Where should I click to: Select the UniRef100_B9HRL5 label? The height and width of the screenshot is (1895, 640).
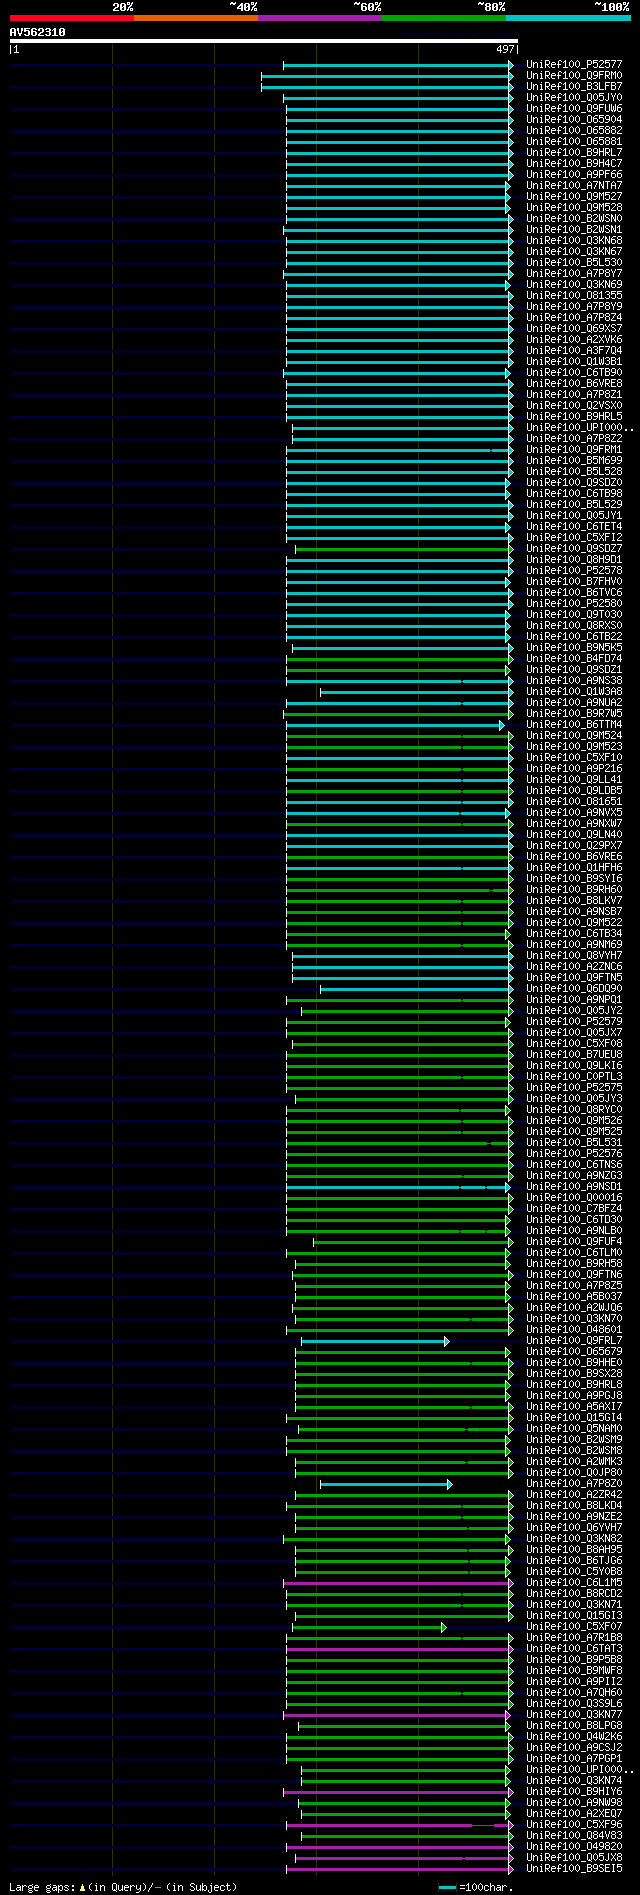click(574, 417)
